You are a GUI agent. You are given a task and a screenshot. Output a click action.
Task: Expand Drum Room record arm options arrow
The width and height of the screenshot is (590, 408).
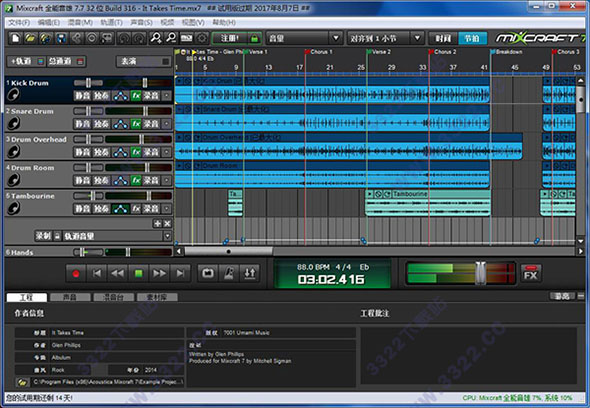click(x=166, y=181)
